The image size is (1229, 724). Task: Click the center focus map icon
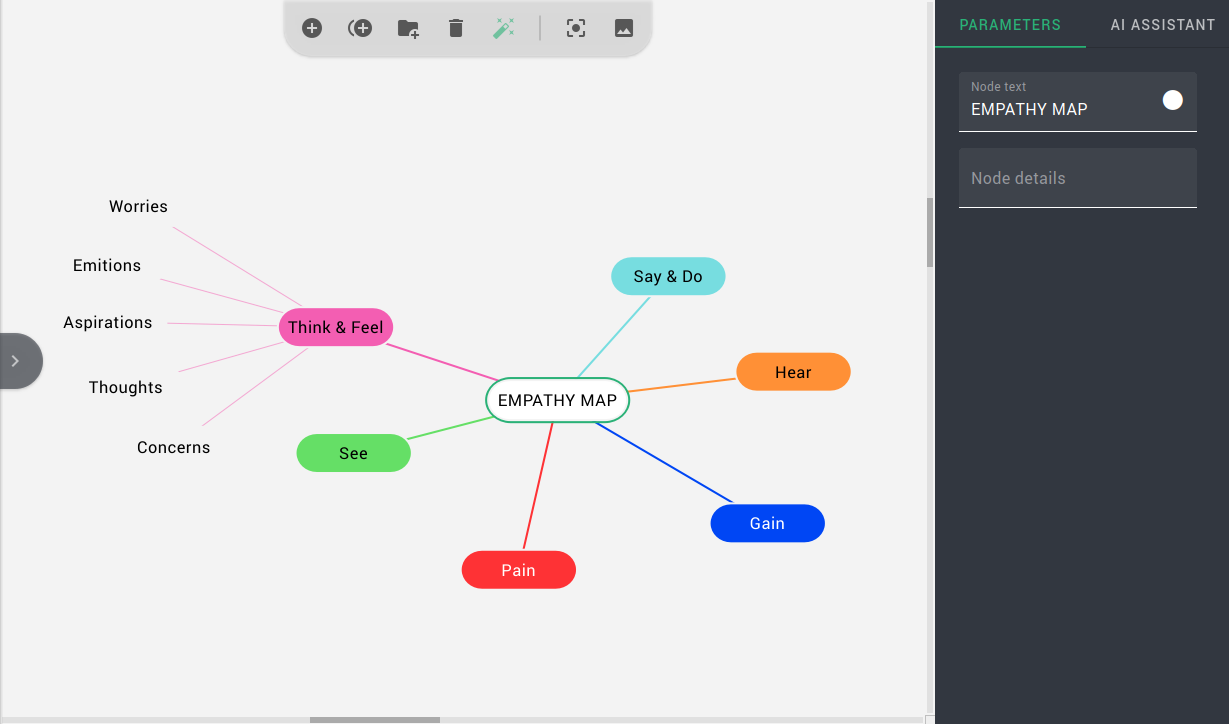tap(576, 28)
